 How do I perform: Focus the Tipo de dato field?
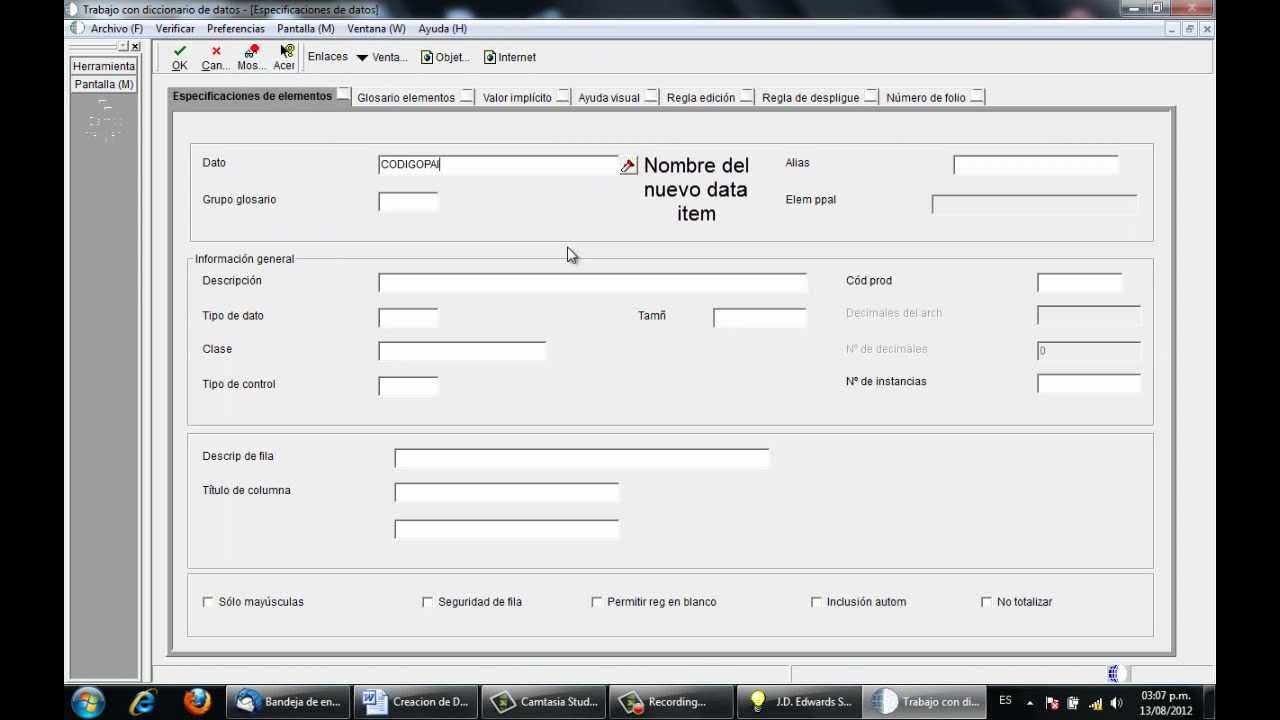[408, 318]
